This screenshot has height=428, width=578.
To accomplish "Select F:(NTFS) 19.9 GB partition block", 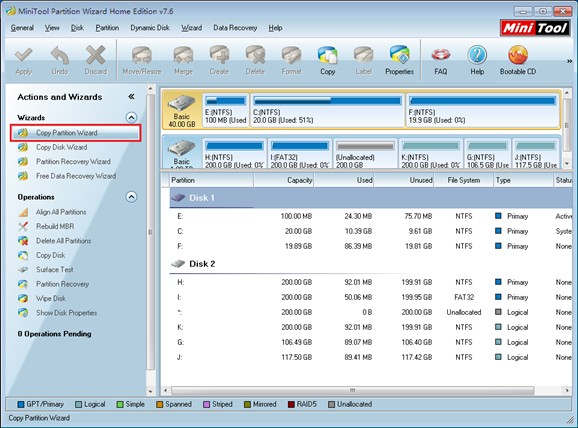I will [483, 110].
